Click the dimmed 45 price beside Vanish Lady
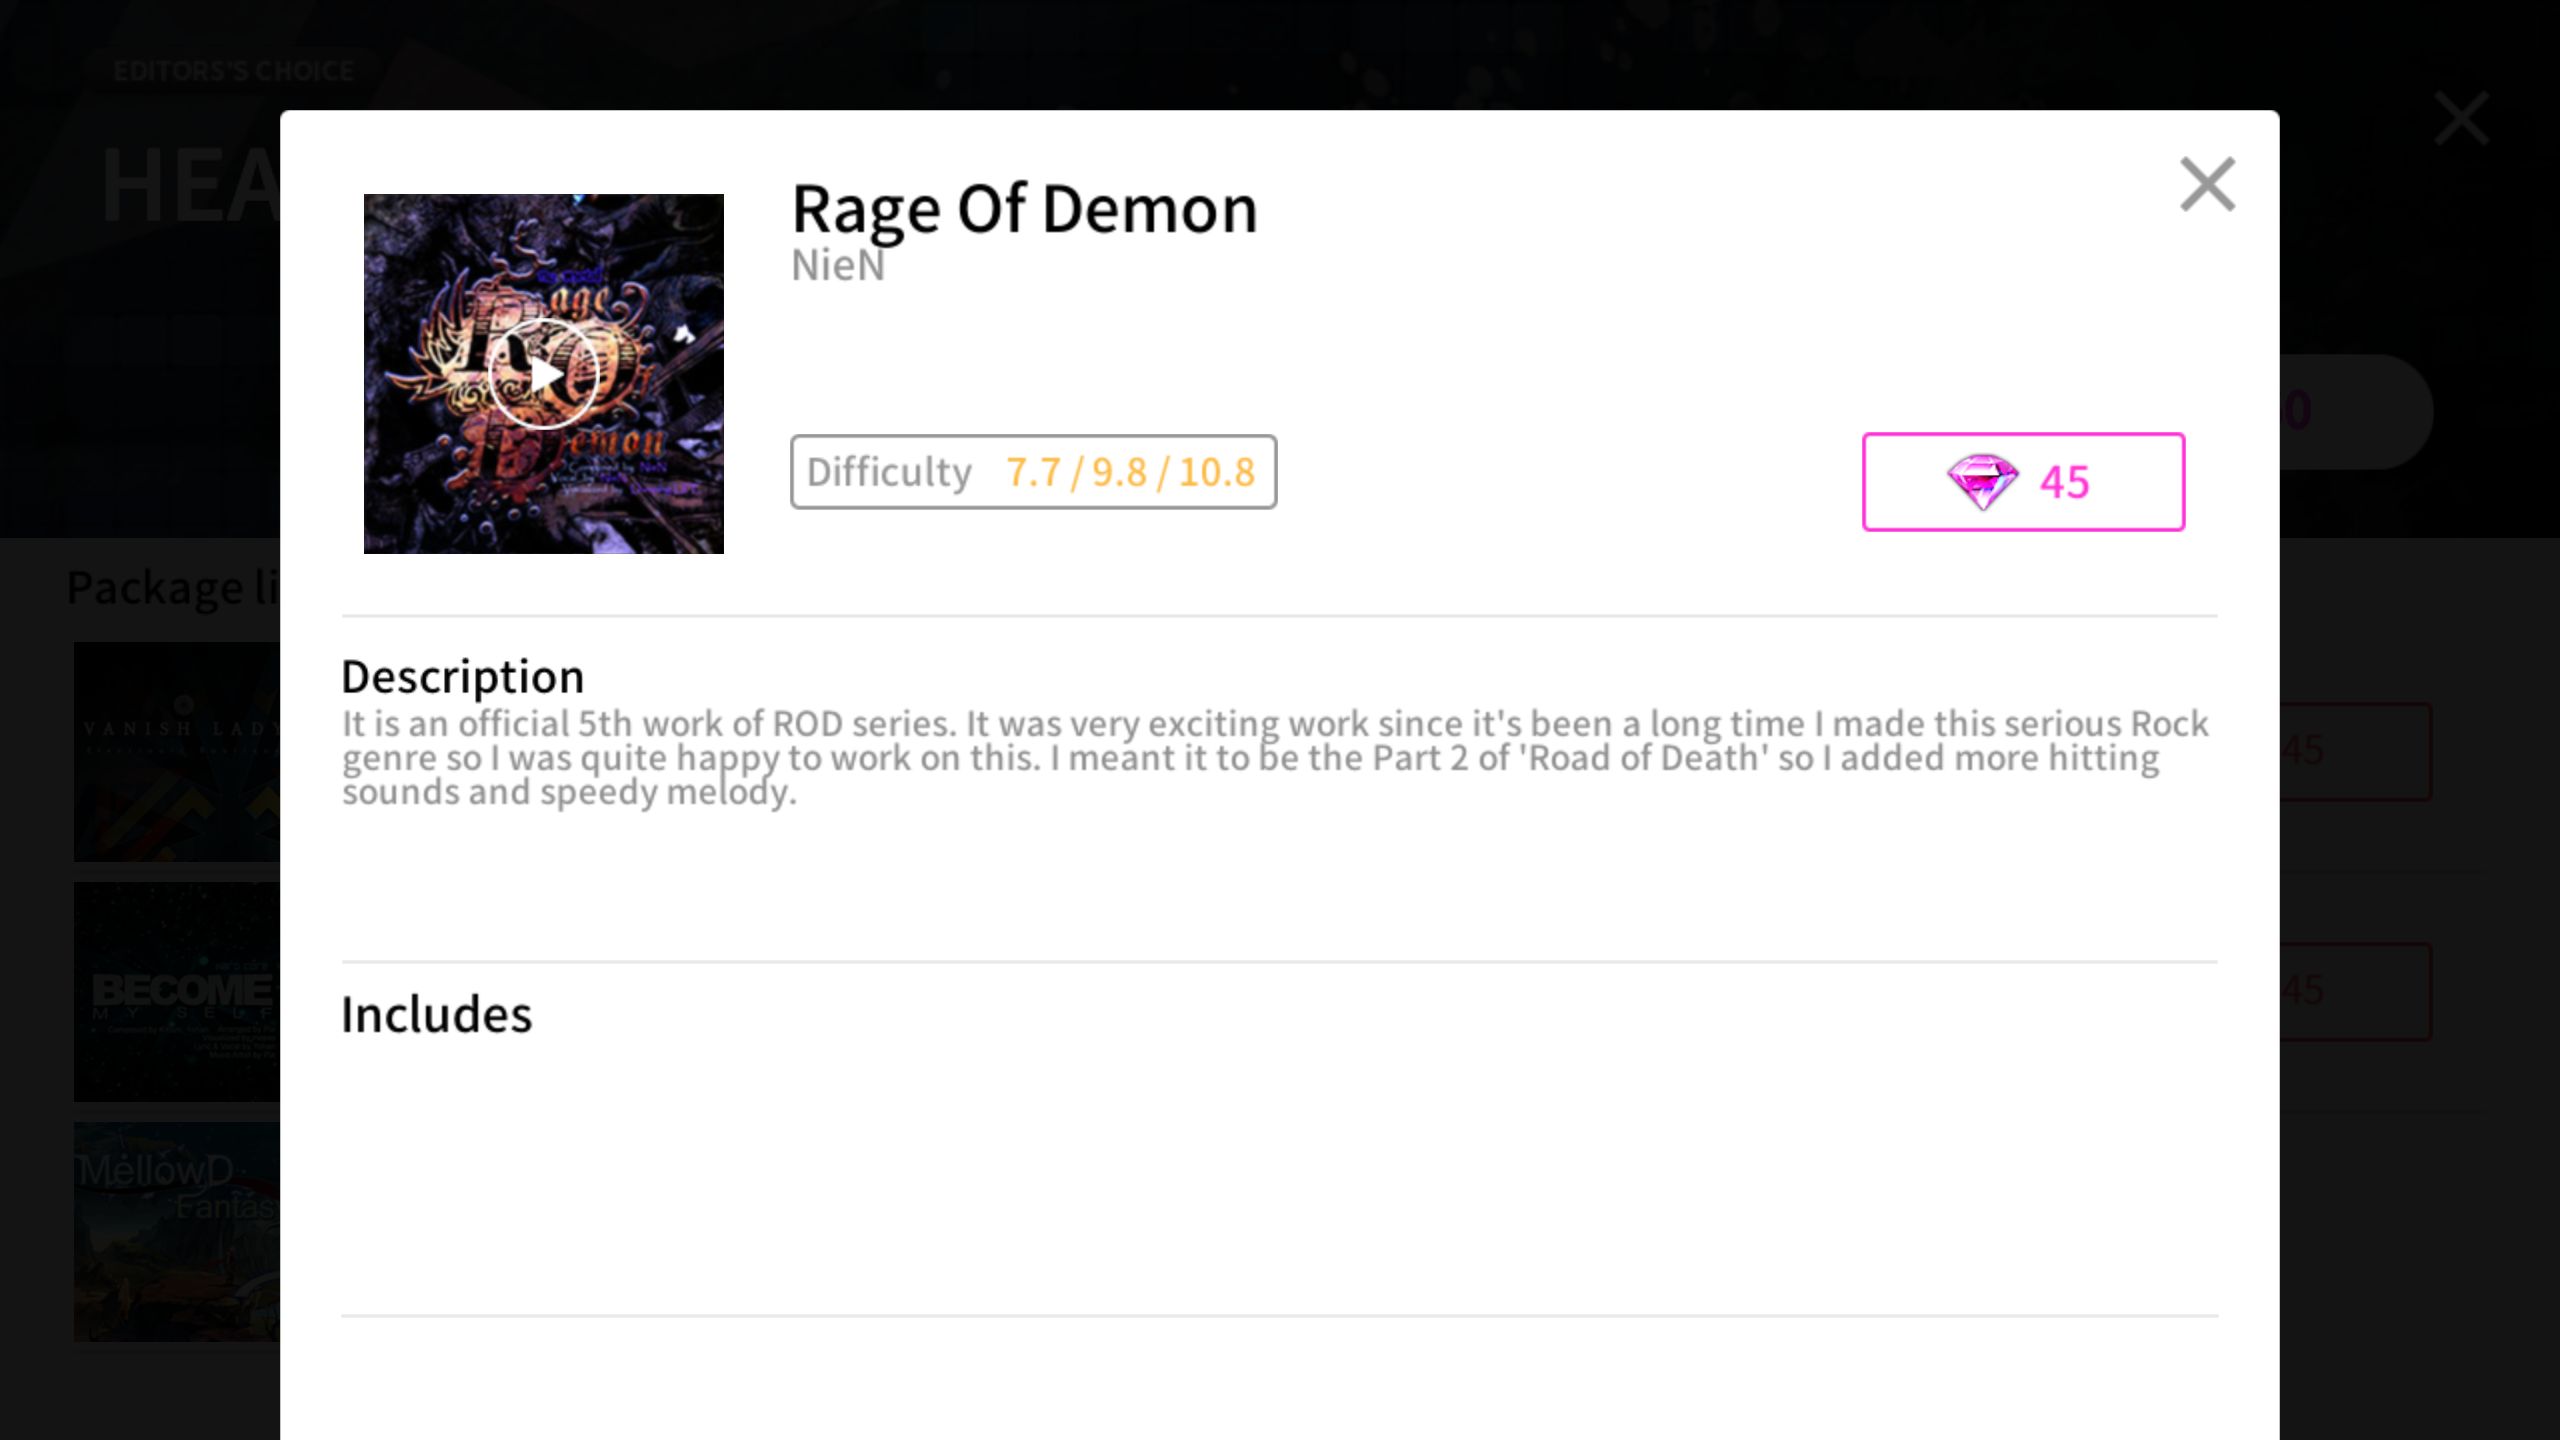The image size is (2560, 1440). coord(2355,751)
